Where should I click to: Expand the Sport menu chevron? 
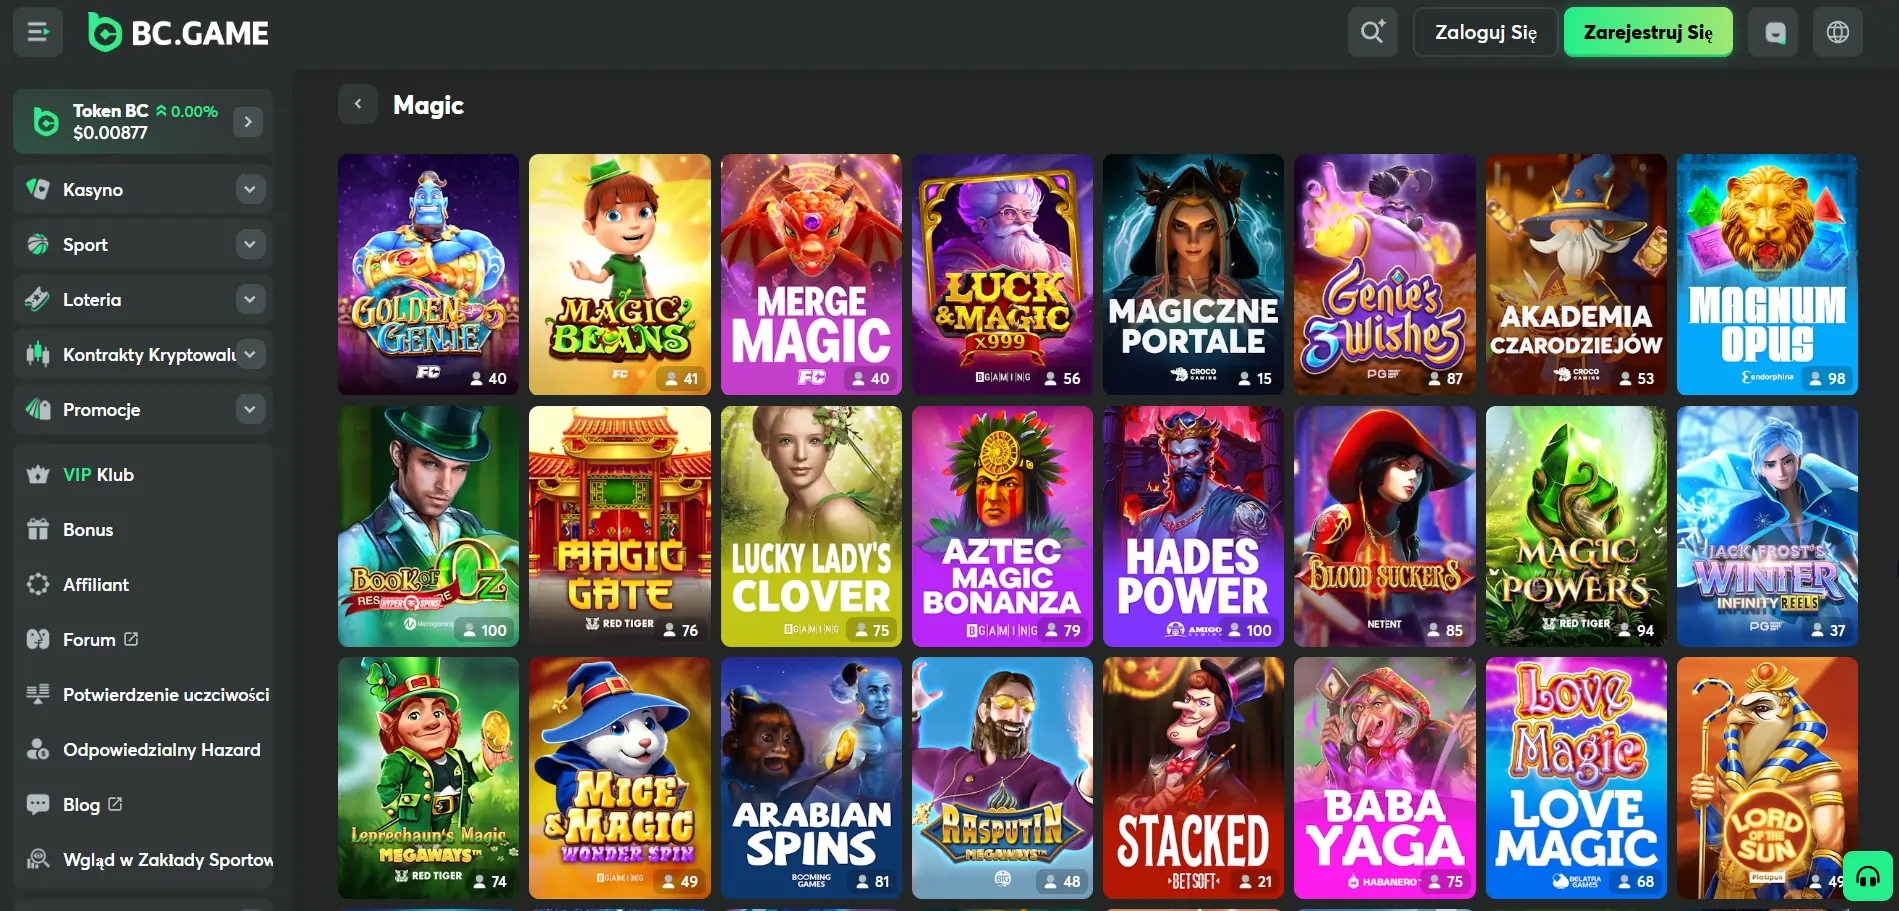(x=250, y=244)
